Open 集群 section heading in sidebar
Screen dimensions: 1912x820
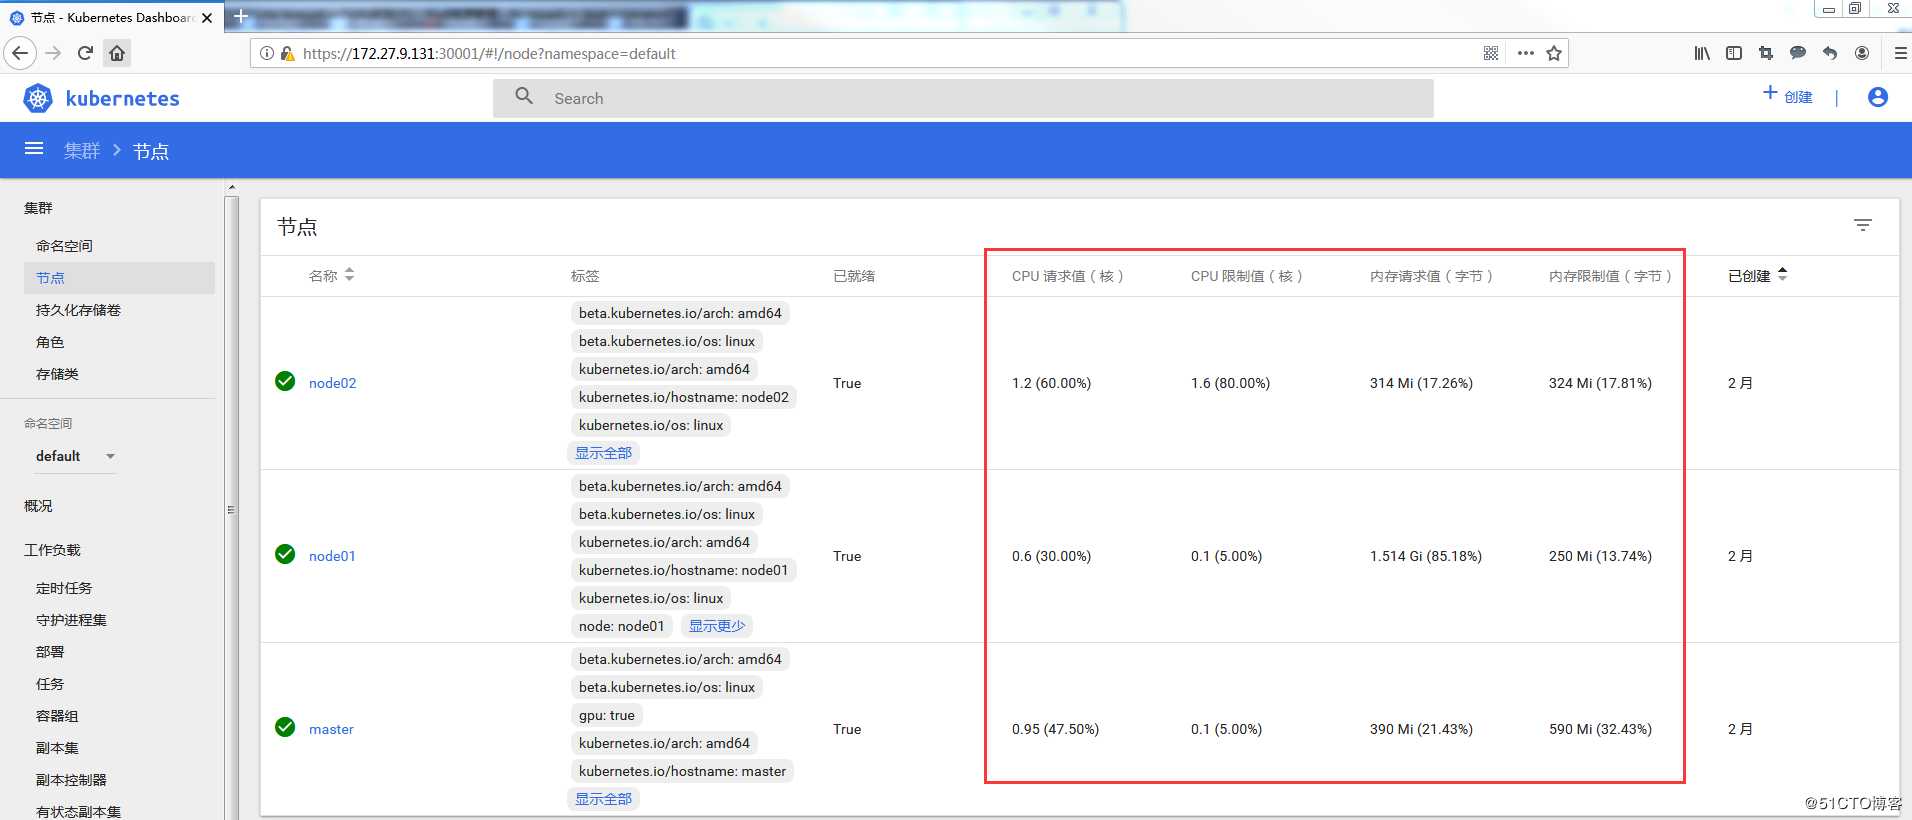tap(38, 208)
